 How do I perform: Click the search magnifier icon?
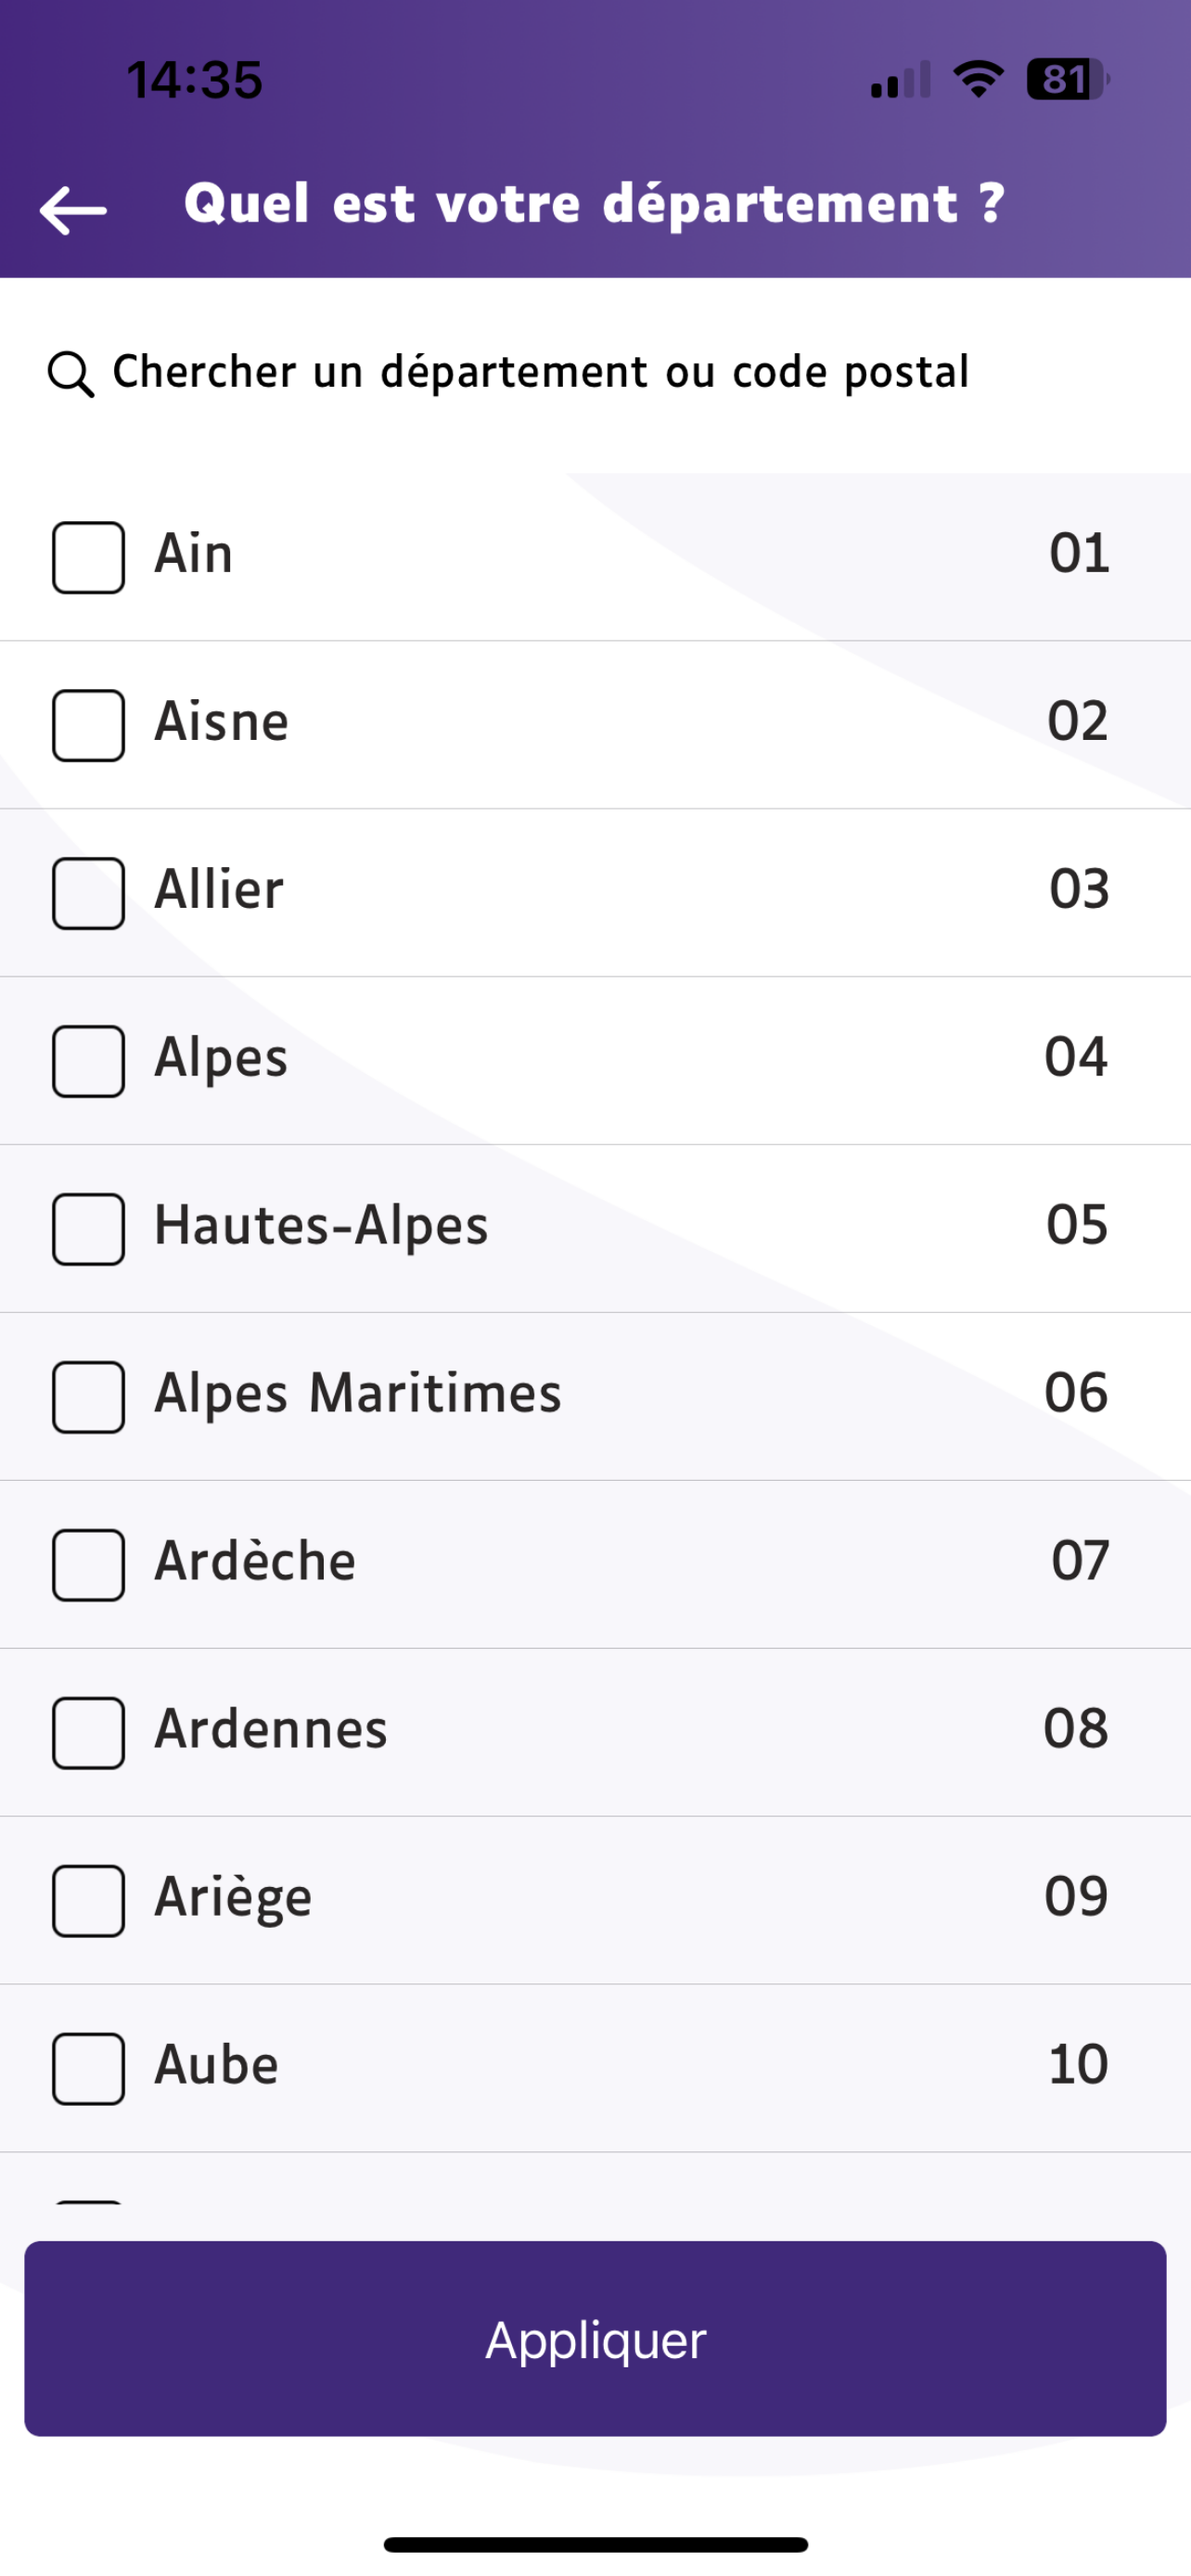71,375
